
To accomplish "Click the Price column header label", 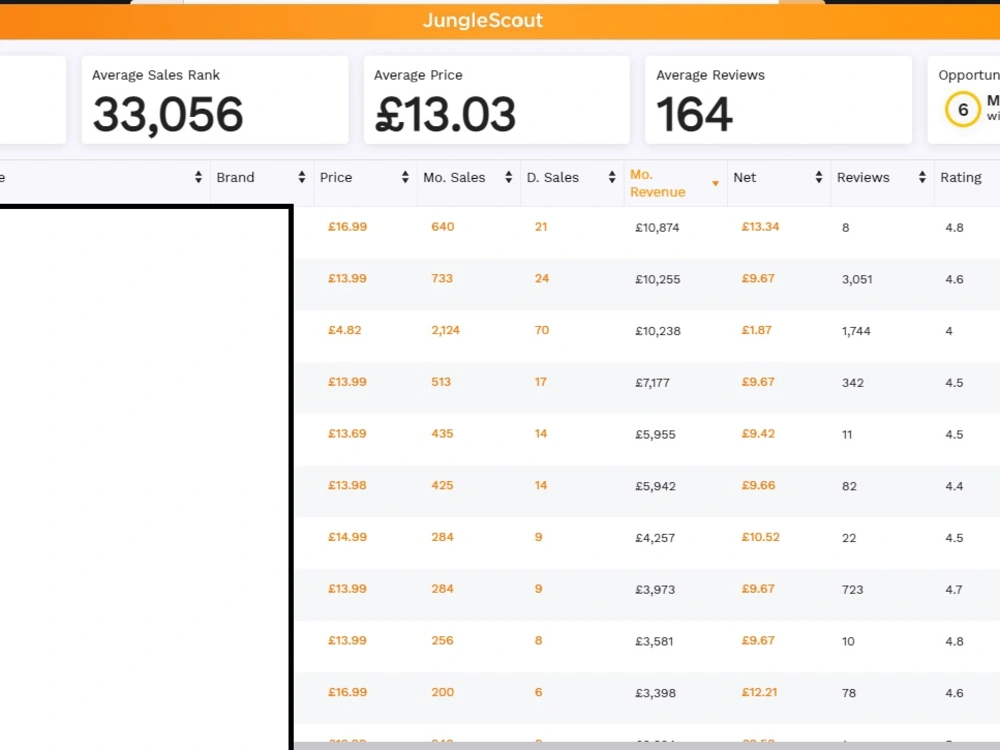I will pos(335,177).
